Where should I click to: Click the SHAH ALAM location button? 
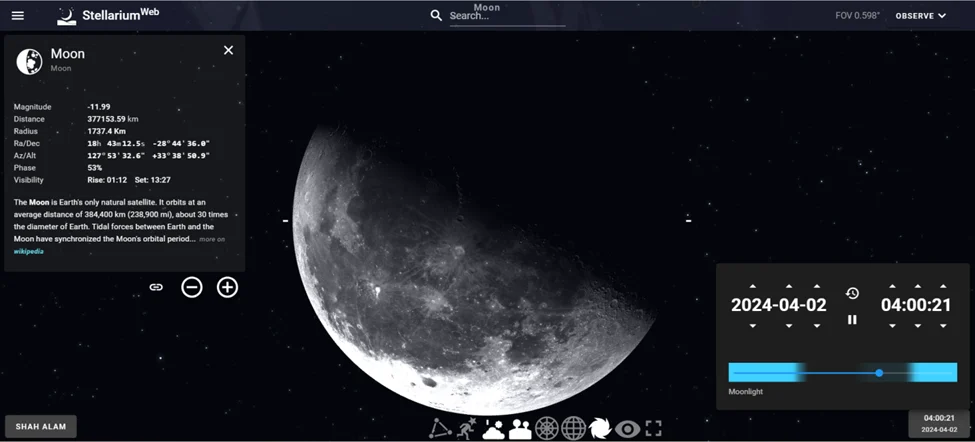tap(41, 426)
